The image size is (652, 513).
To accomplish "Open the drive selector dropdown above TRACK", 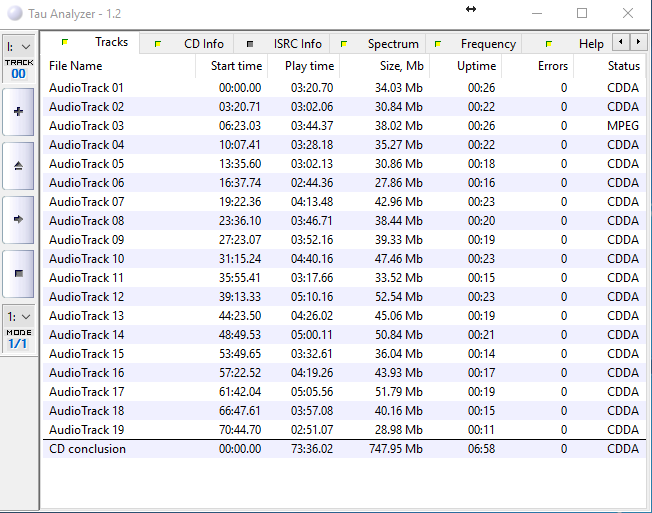I will click(x=19, y=47).
